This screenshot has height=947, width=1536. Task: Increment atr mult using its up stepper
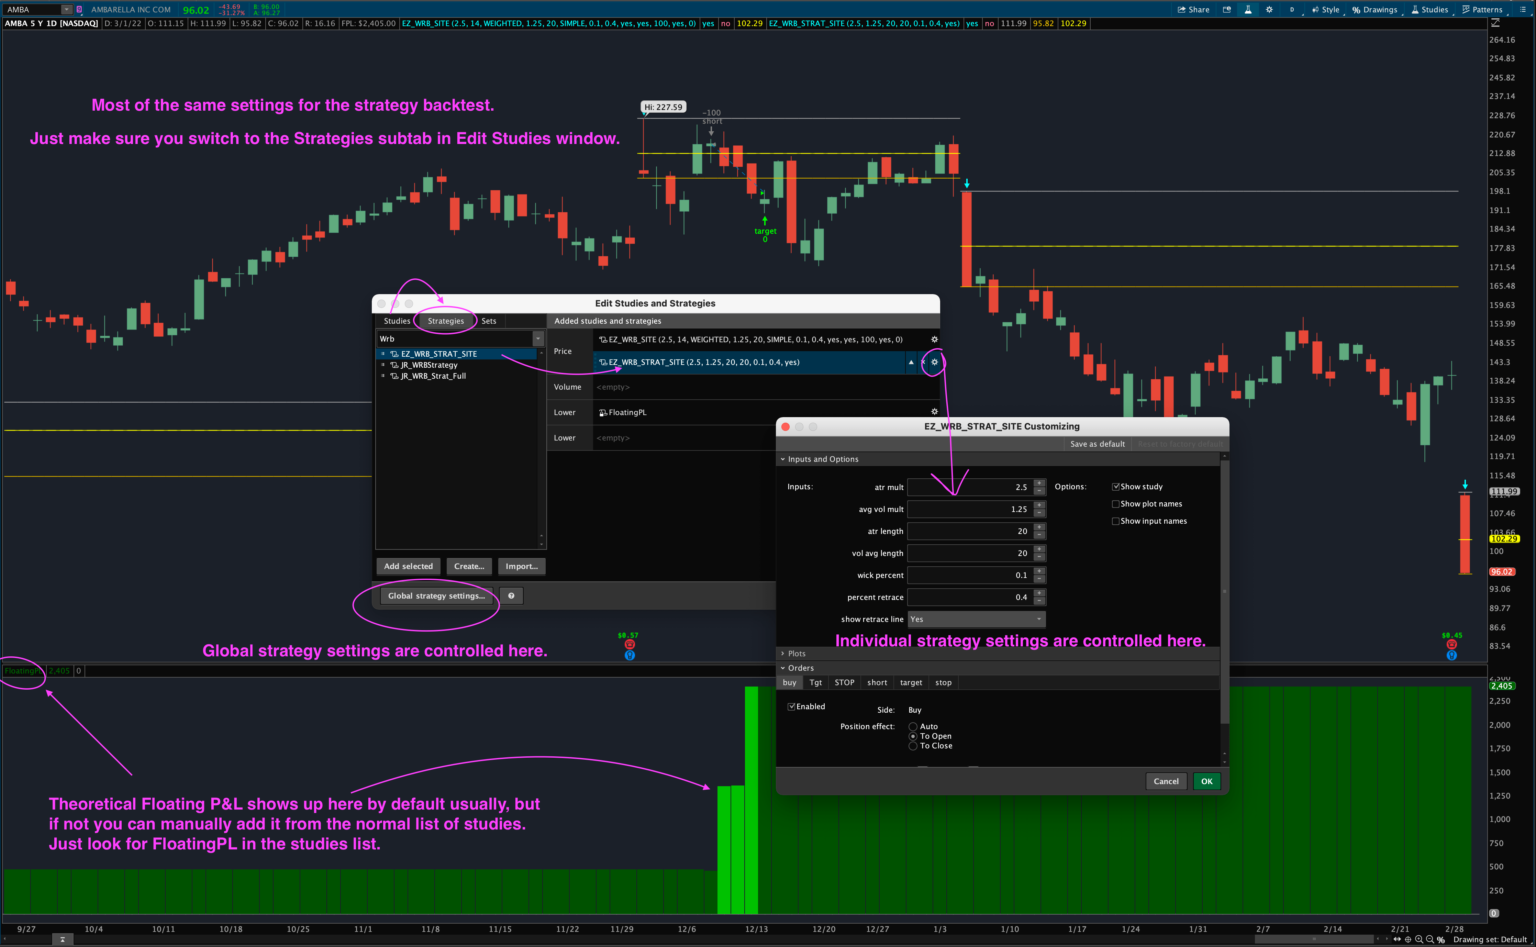tap(1040, 483)
